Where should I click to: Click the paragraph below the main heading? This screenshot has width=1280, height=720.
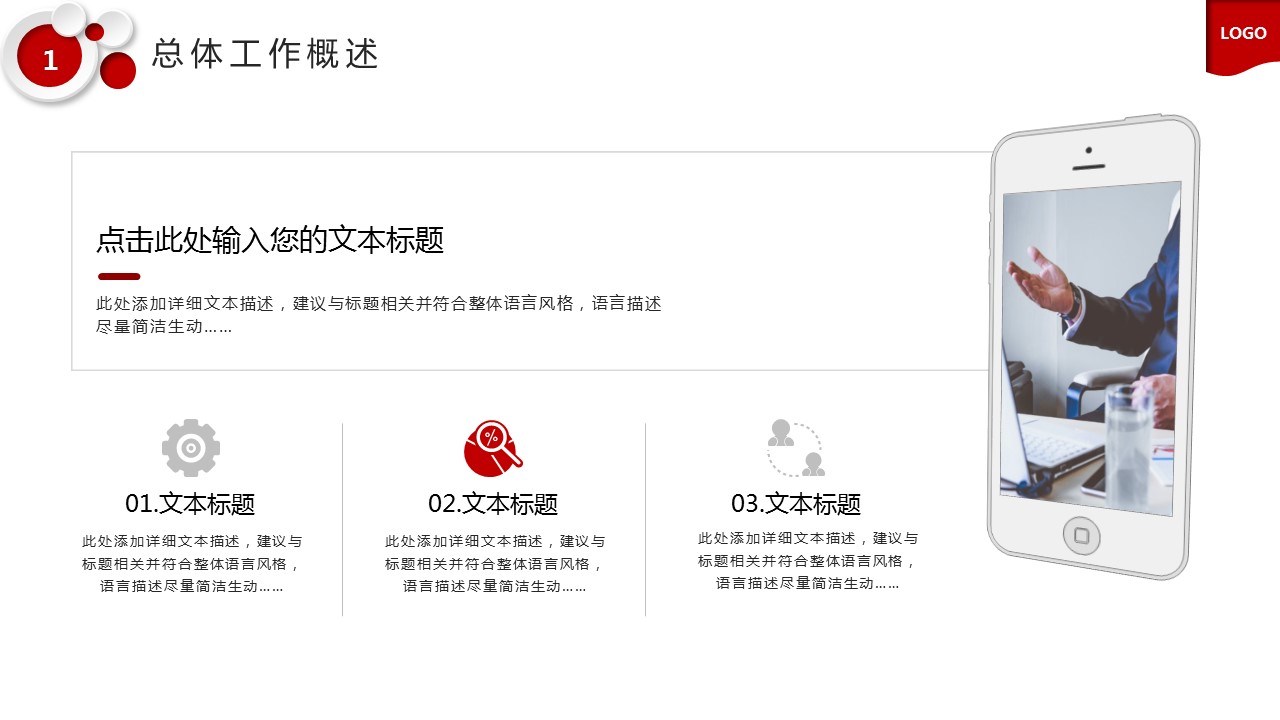coord(379,315)
